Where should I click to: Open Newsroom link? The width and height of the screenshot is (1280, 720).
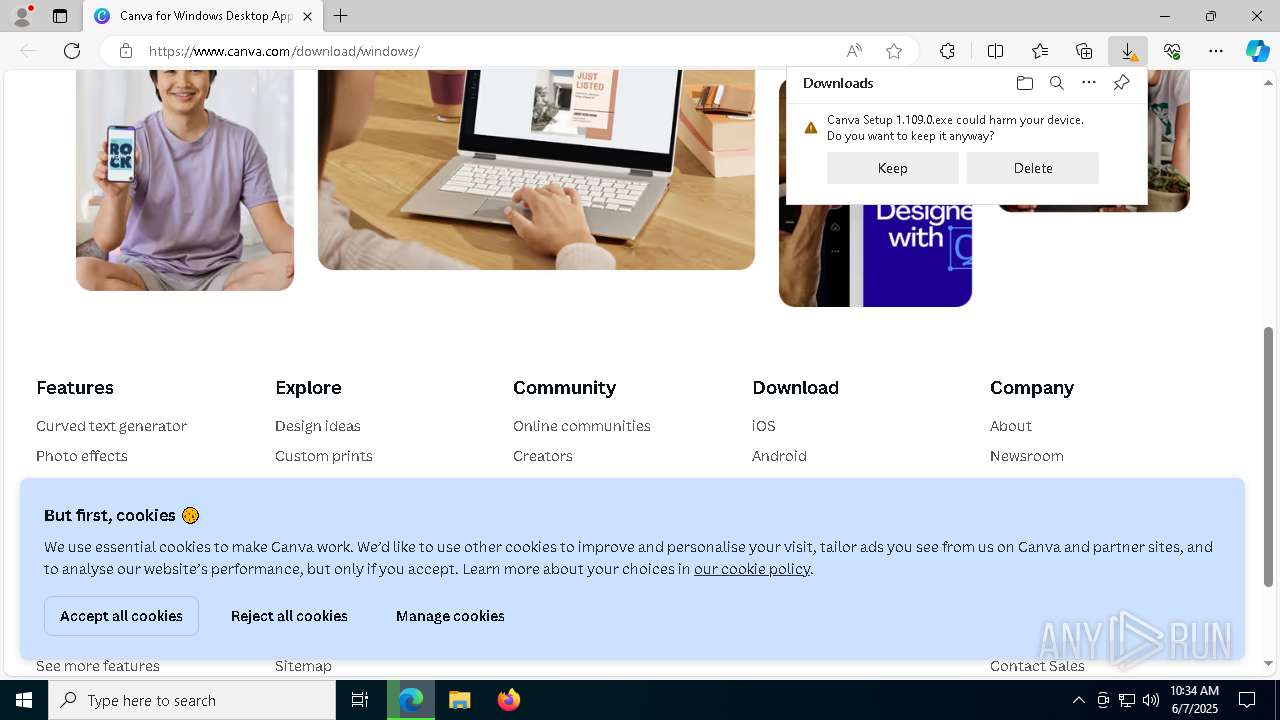[x=1027, y=456]
